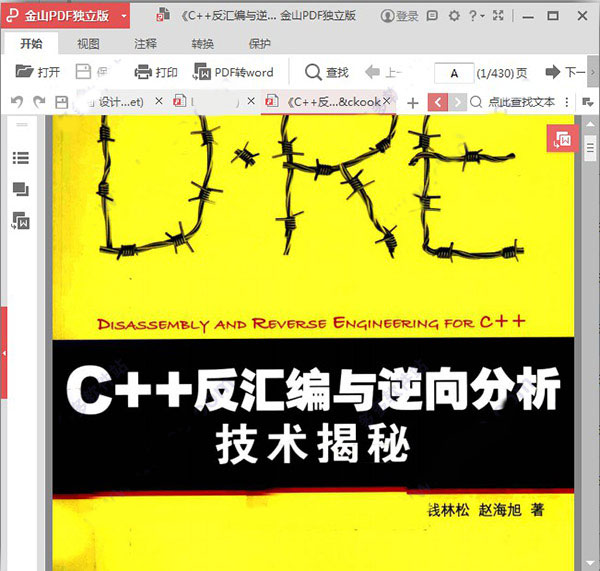This screenshot has width=600, height=571.
Task: Click the red floating convert-to-Word button
Action: [562, 138]
